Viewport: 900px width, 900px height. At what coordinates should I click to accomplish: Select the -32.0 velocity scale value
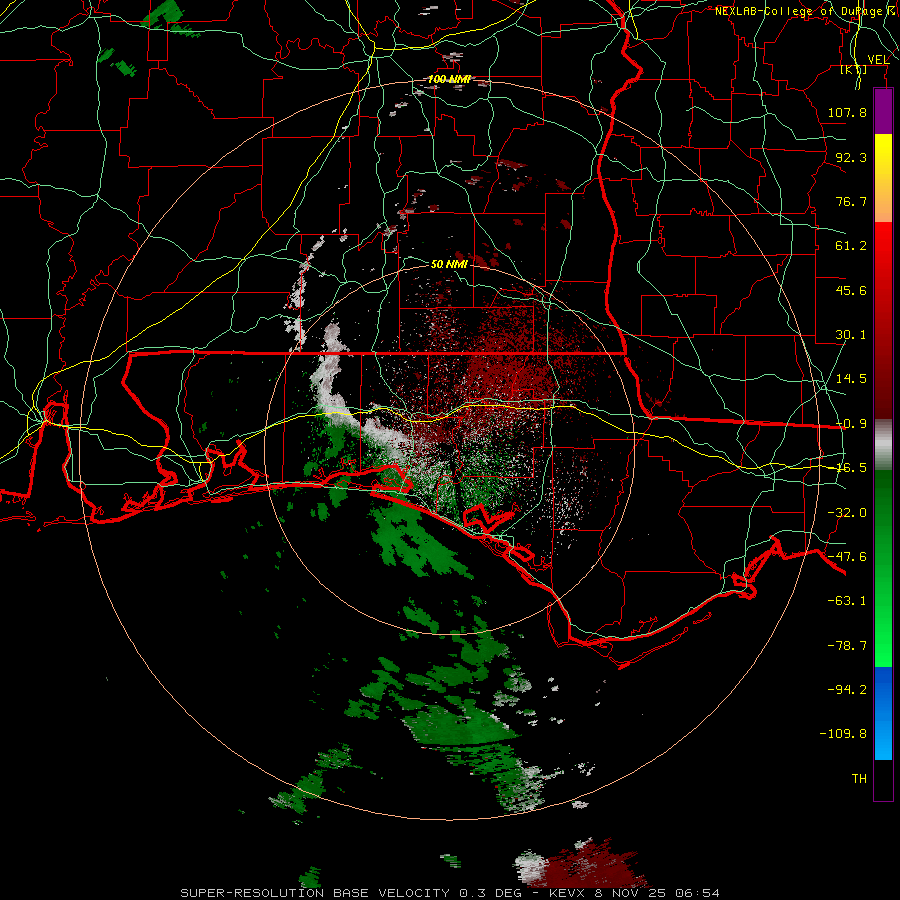coord(847,513)
